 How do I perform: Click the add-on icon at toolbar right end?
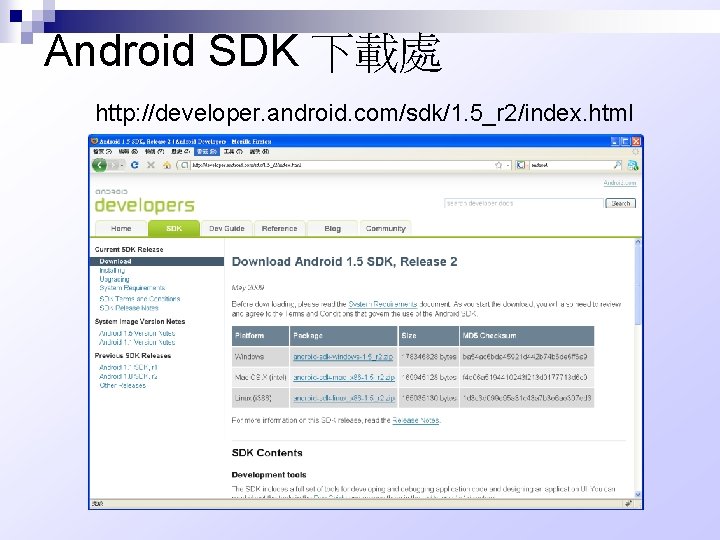coord(633,165)
